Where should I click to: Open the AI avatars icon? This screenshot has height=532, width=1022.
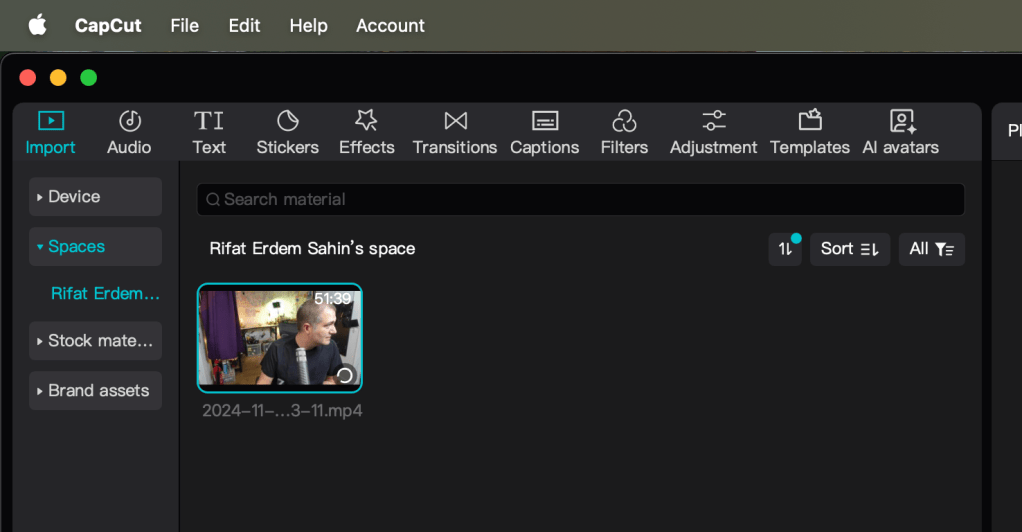[x=903, y=121]
